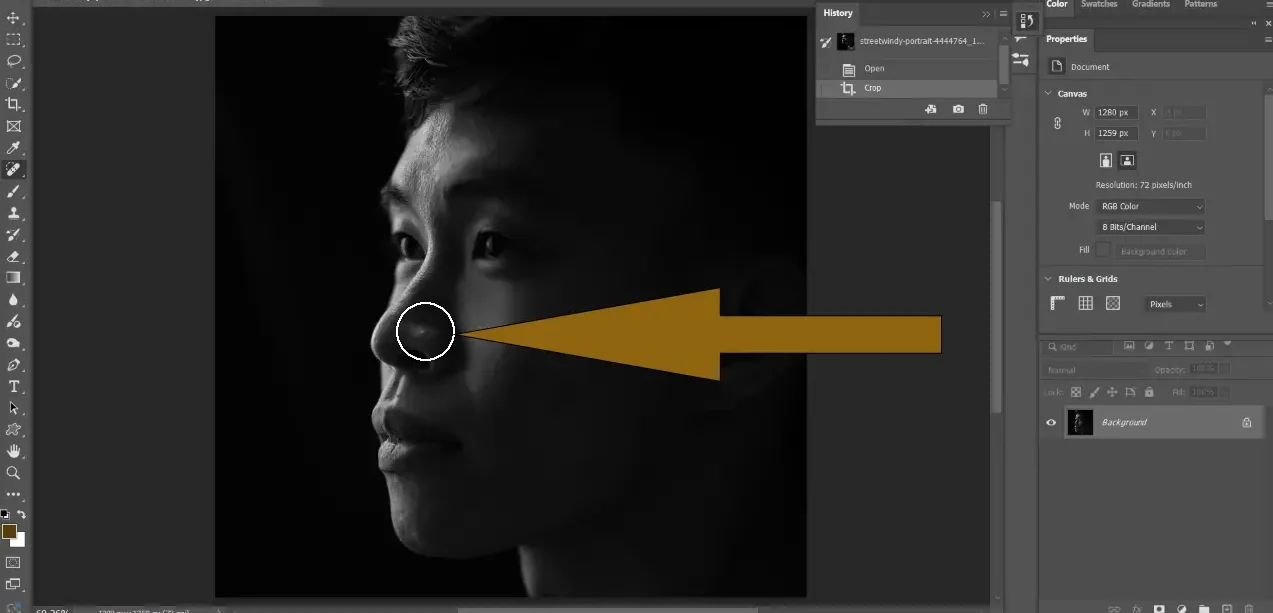Select the Eyedropper tool
1273x613 pixels.
[14, 148]
